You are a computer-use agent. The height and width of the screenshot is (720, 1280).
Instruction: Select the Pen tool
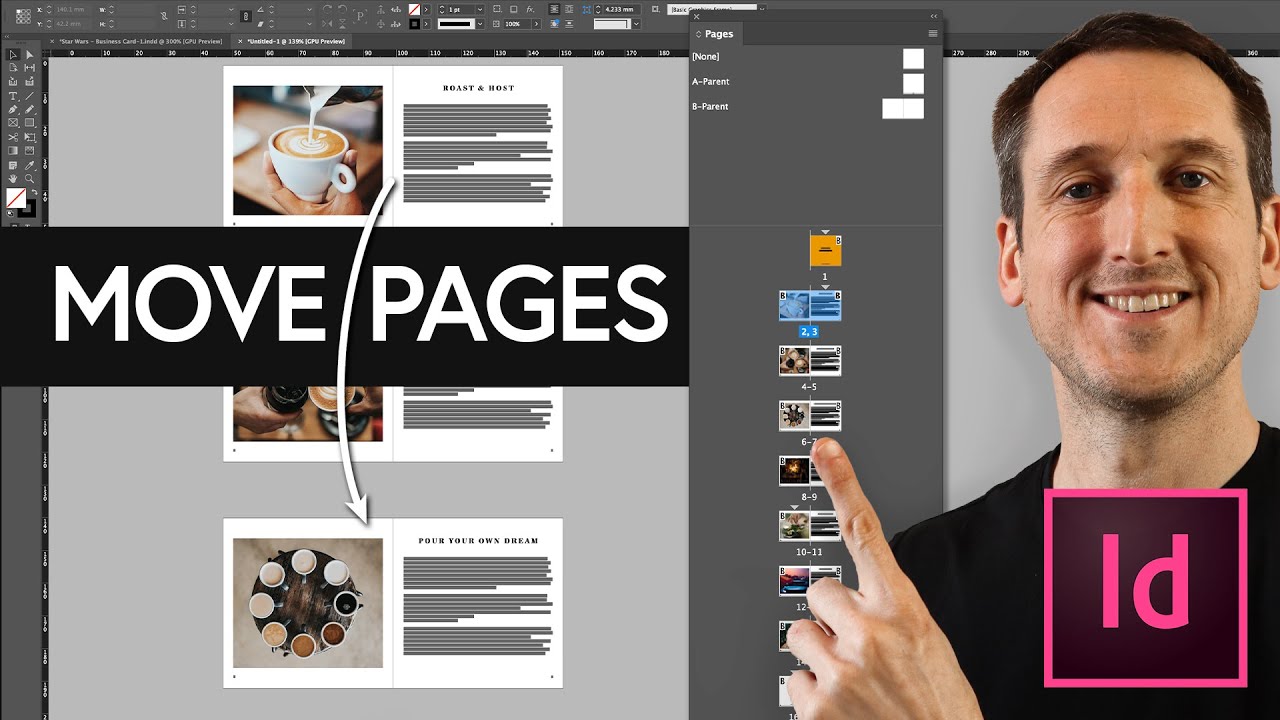(x=13, y=110)
